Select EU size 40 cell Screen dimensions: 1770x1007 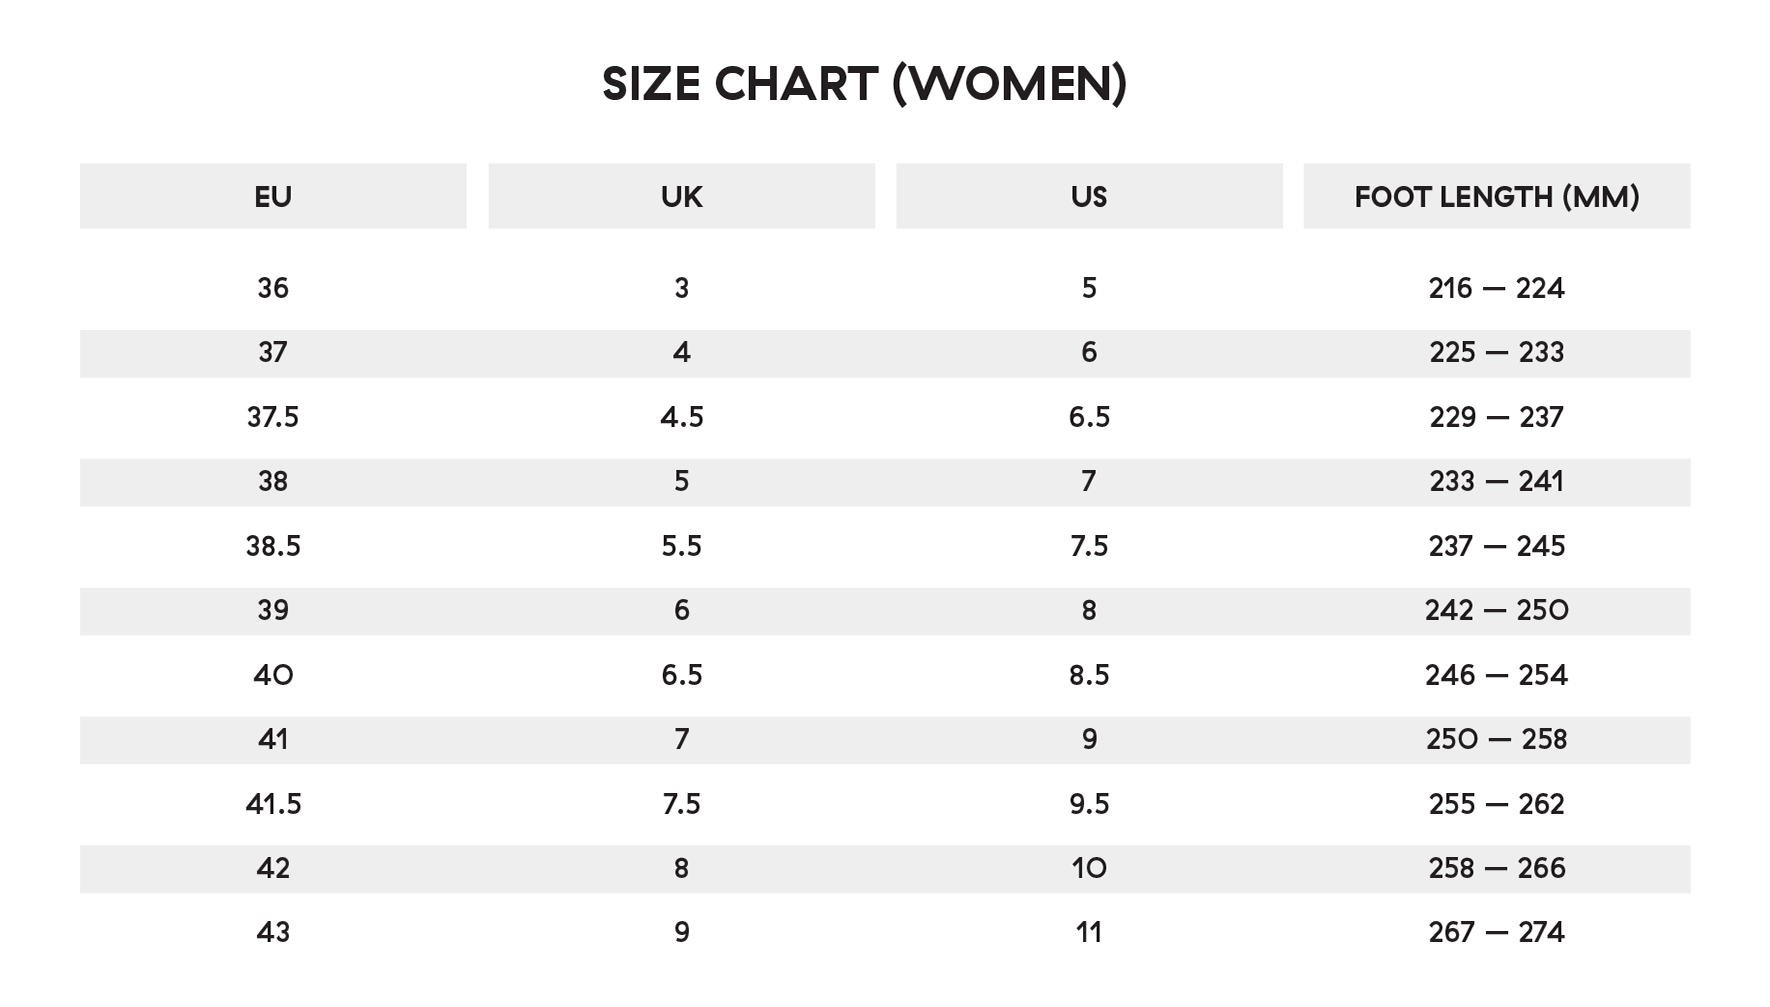(273, 675)
